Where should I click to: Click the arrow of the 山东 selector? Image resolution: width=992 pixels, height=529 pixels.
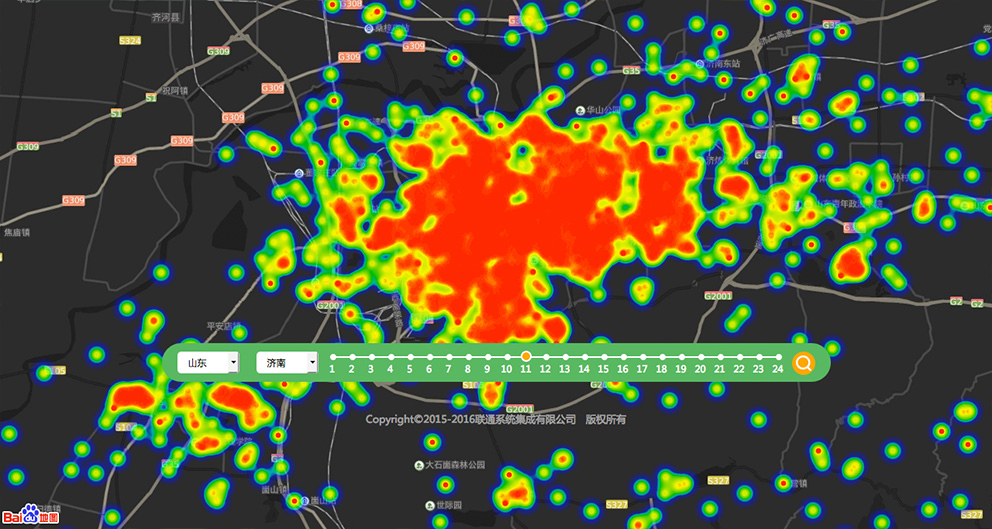pyautogui.click(x=233, y=363)
